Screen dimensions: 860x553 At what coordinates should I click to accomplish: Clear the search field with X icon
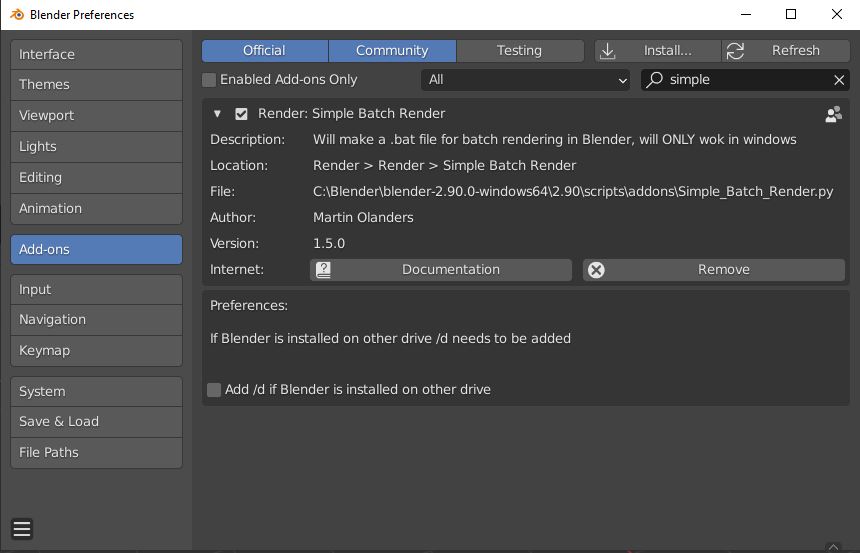[x=839, y=80]
